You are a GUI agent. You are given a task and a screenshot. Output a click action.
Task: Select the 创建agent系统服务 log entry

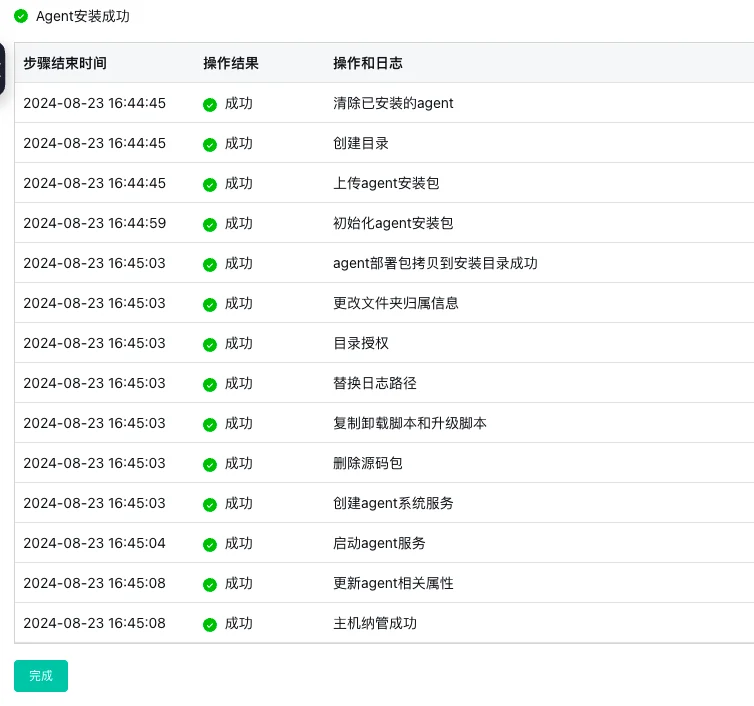click(x=393, y=503)
